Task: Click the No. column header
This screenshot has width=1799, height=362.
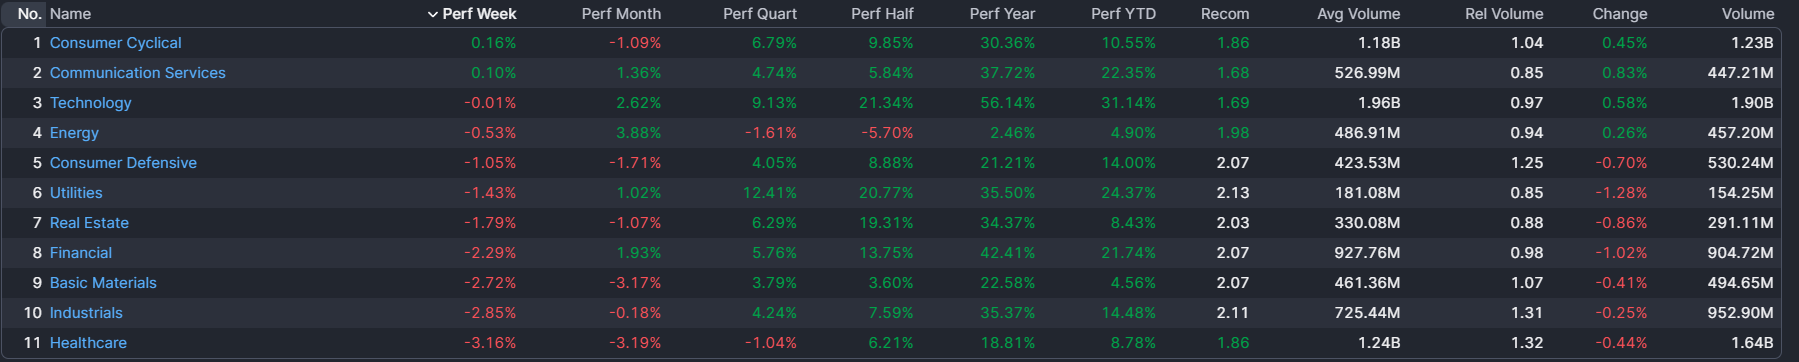Action: click(29, 14)
